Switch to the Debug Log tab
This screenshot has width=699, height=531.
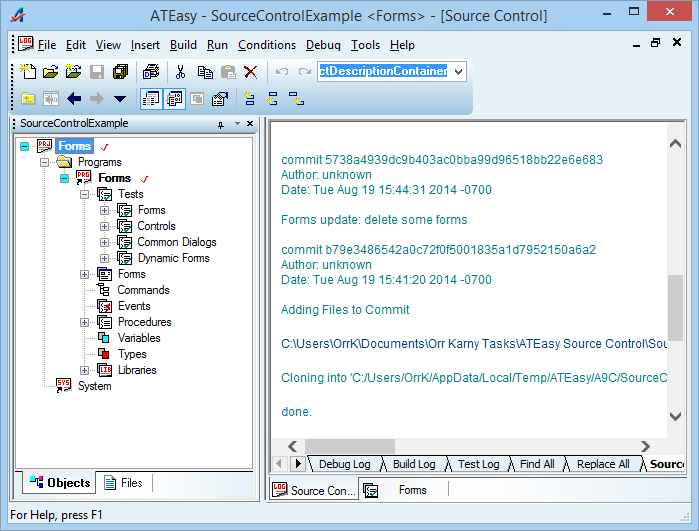[x=344, y=464]
